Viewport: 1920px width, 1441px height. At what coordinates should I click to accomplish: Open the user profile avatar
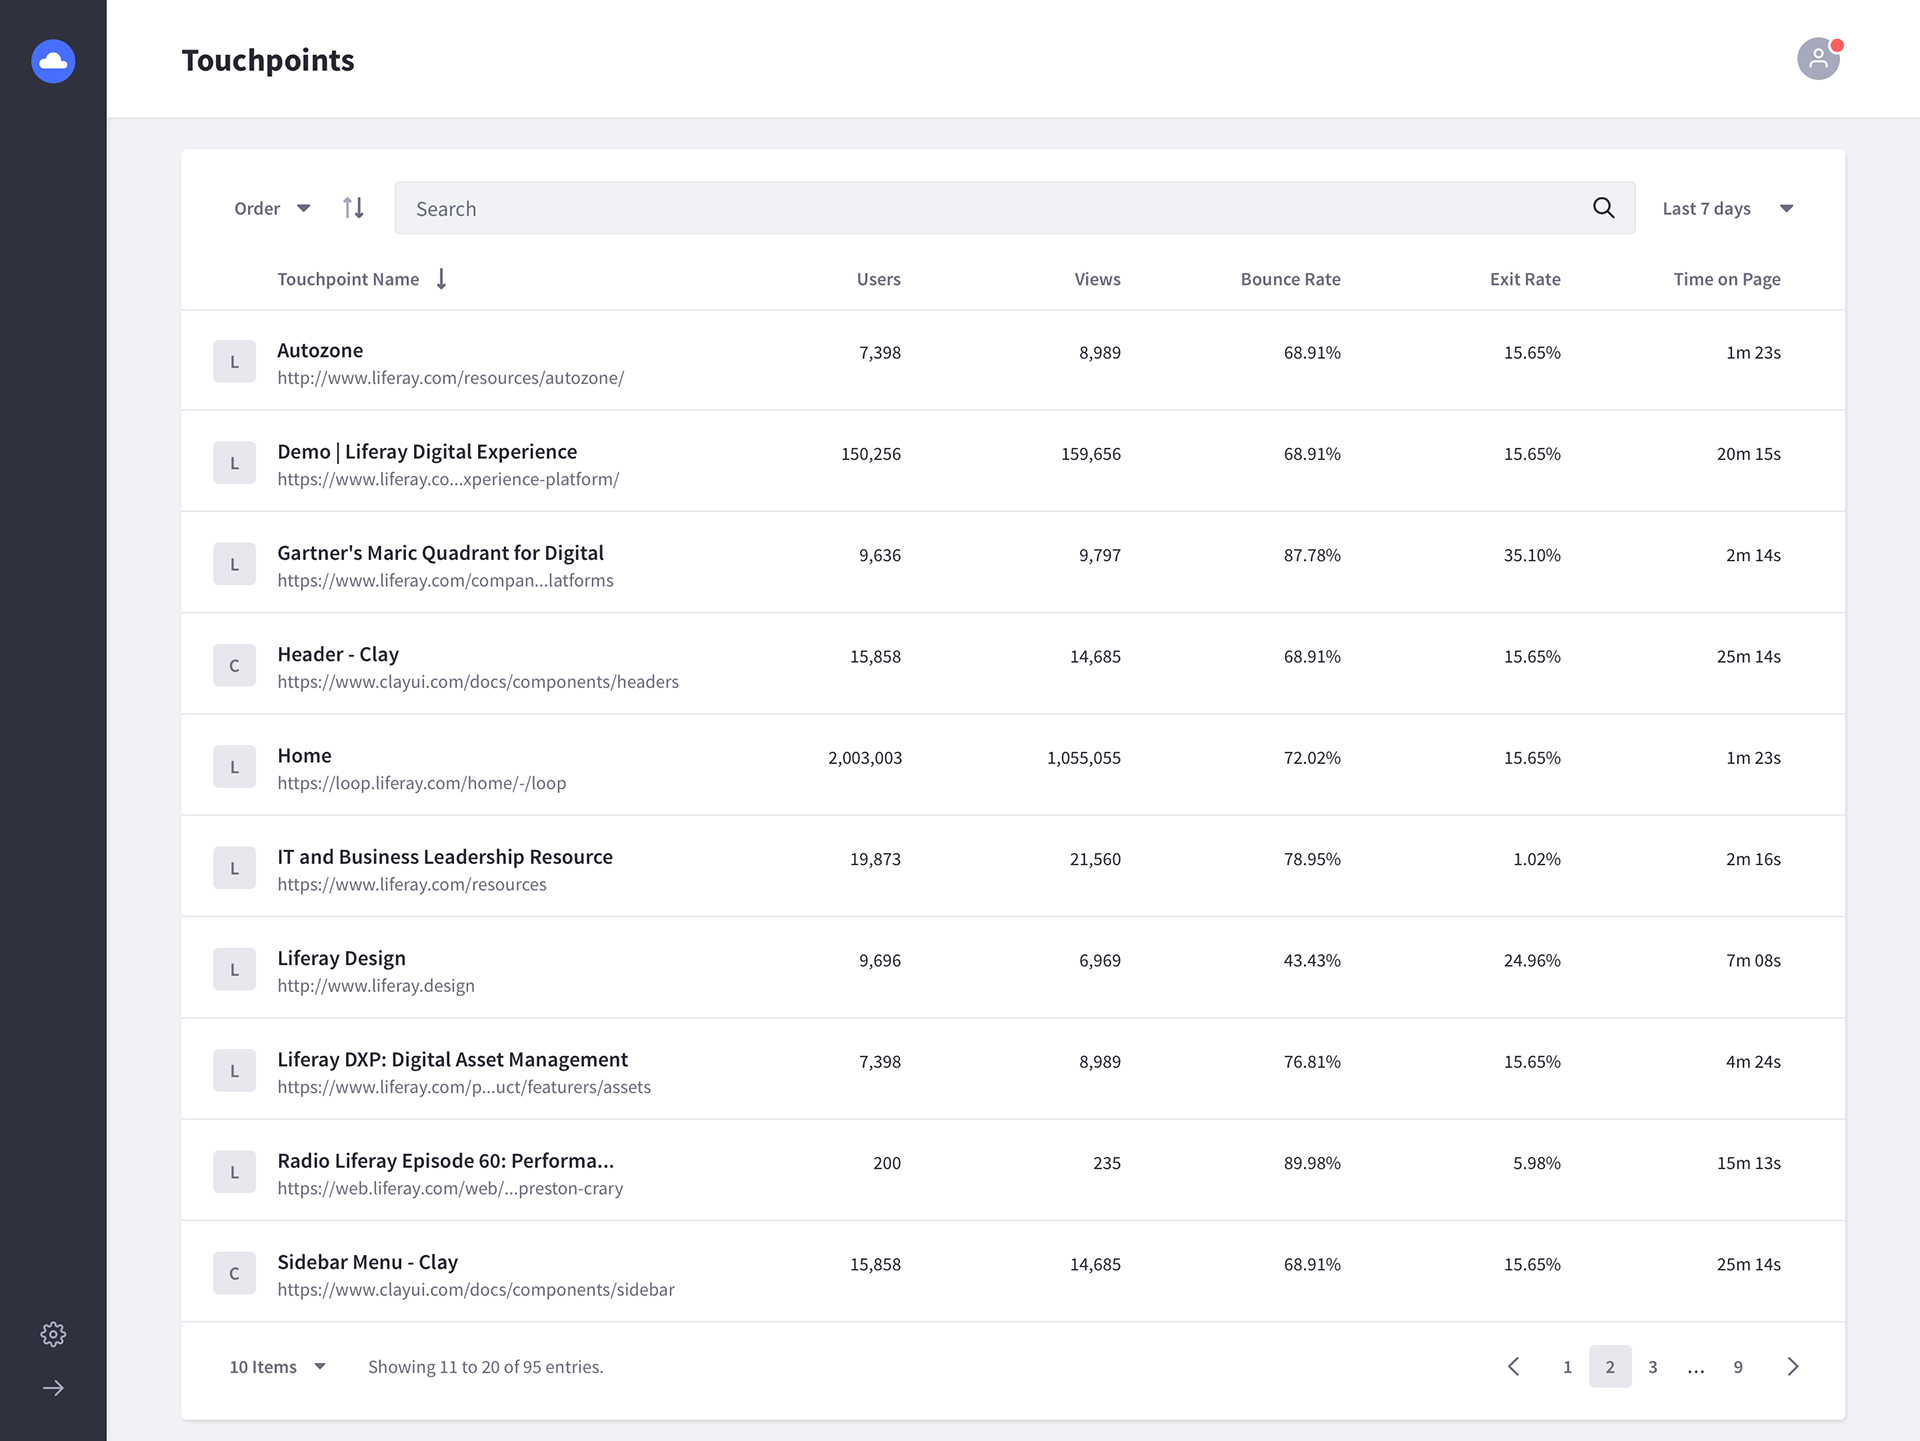(1818, 59)
